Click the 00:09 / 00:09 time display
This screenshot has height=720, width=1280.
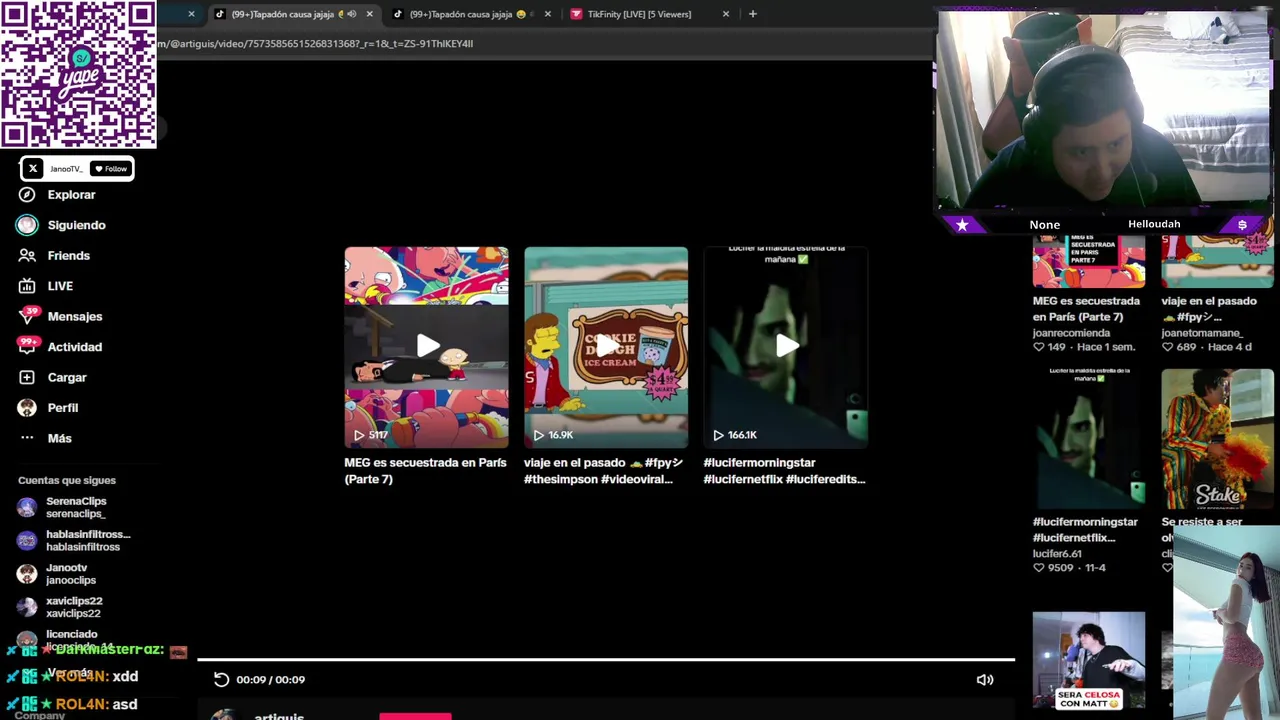pos(271,680)
